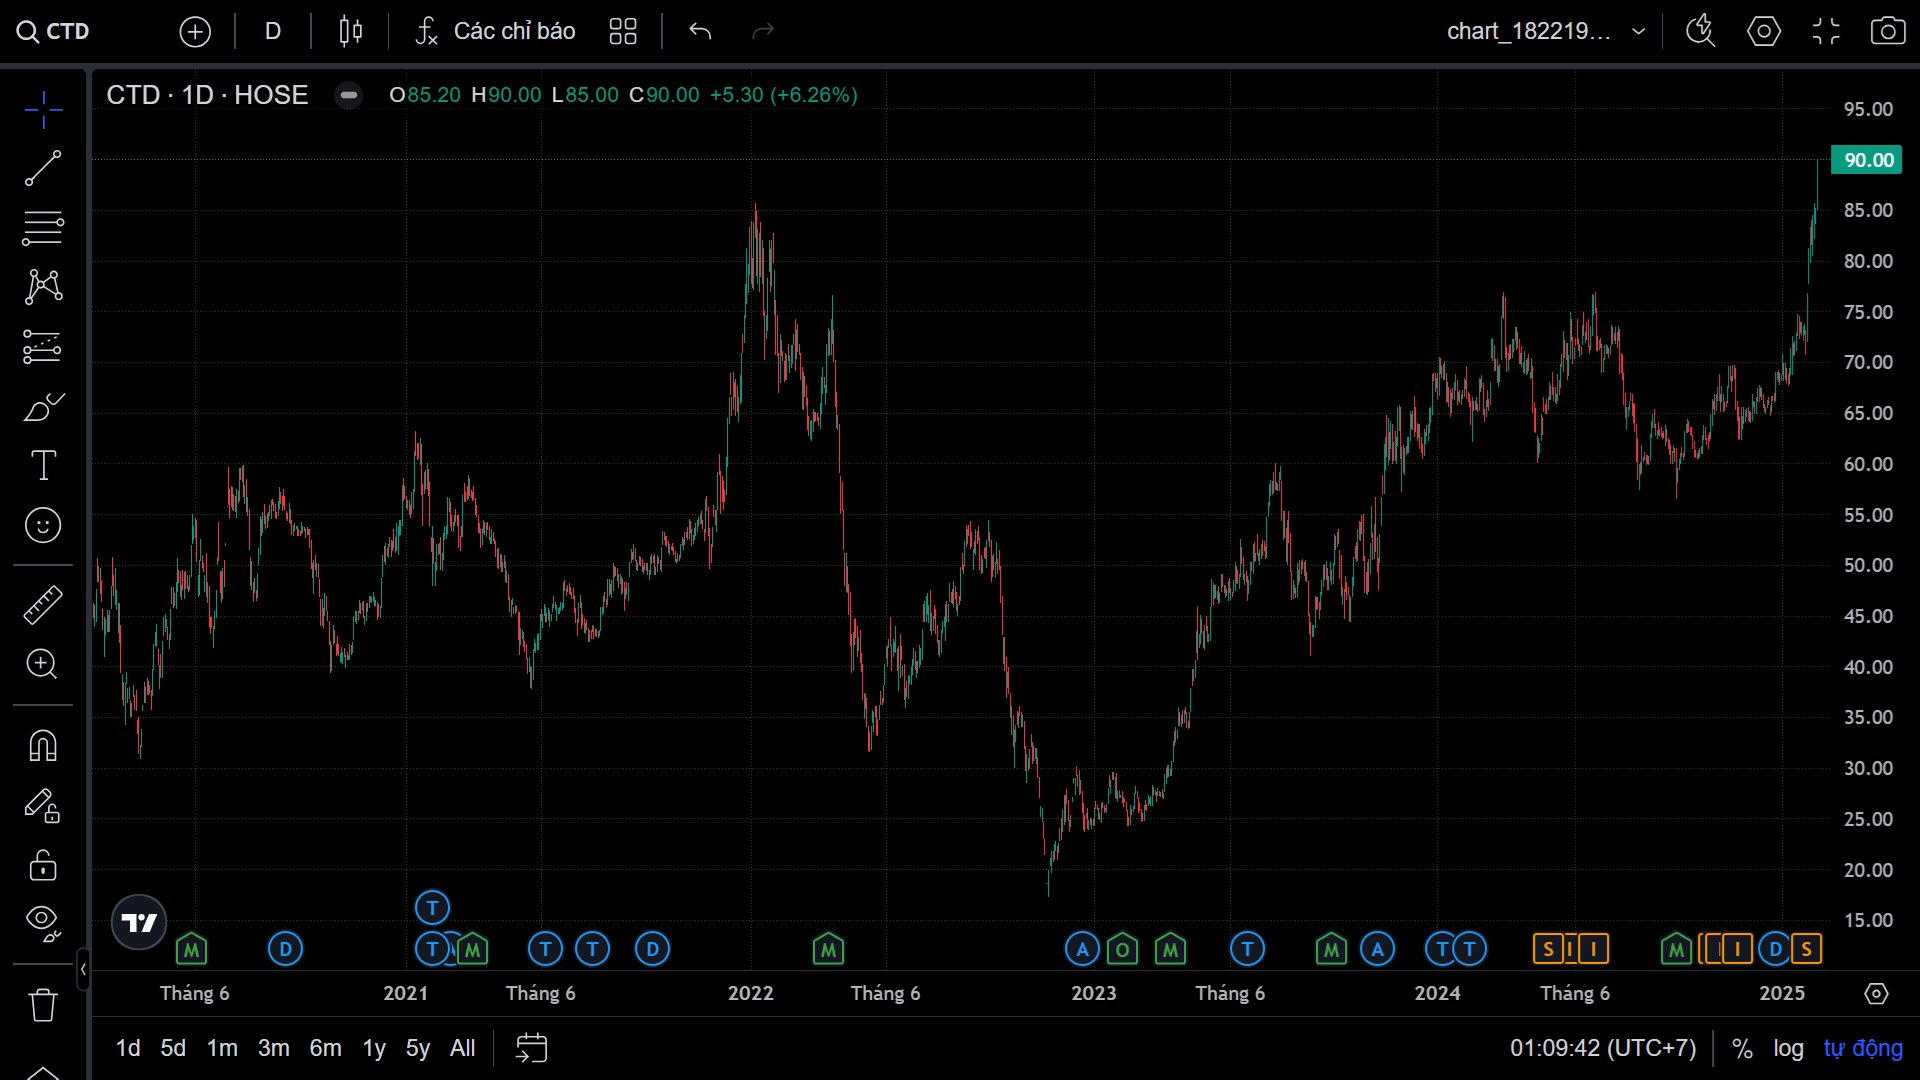Select the crosshair cursor tool
This screenshot has width=1920, height=1080.
point(43,110)
